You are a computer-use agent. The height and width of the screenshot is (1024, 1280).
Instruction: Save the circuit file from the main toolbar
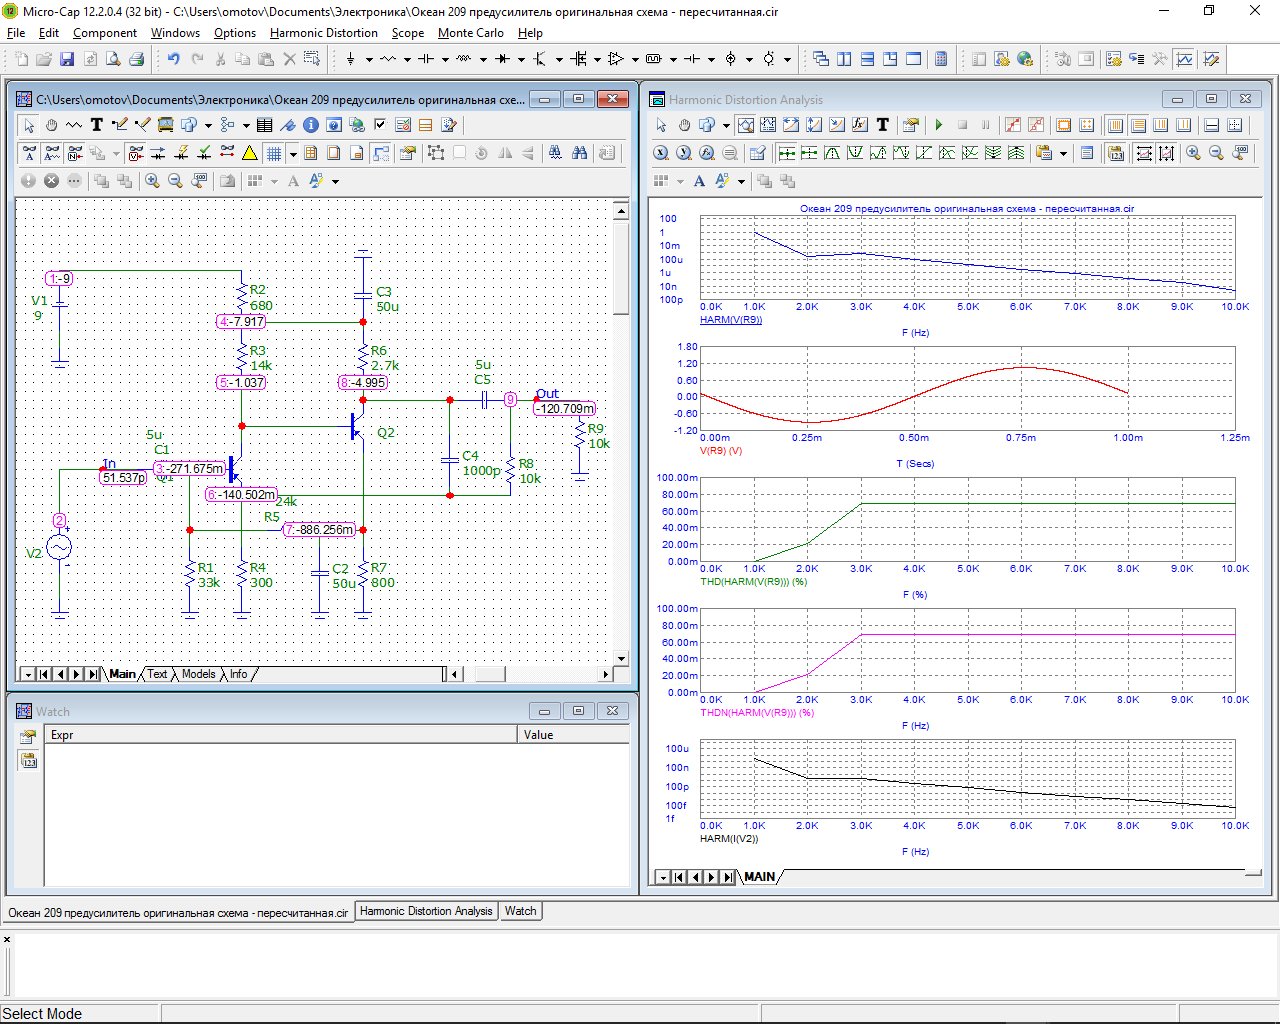click(67, 59)
